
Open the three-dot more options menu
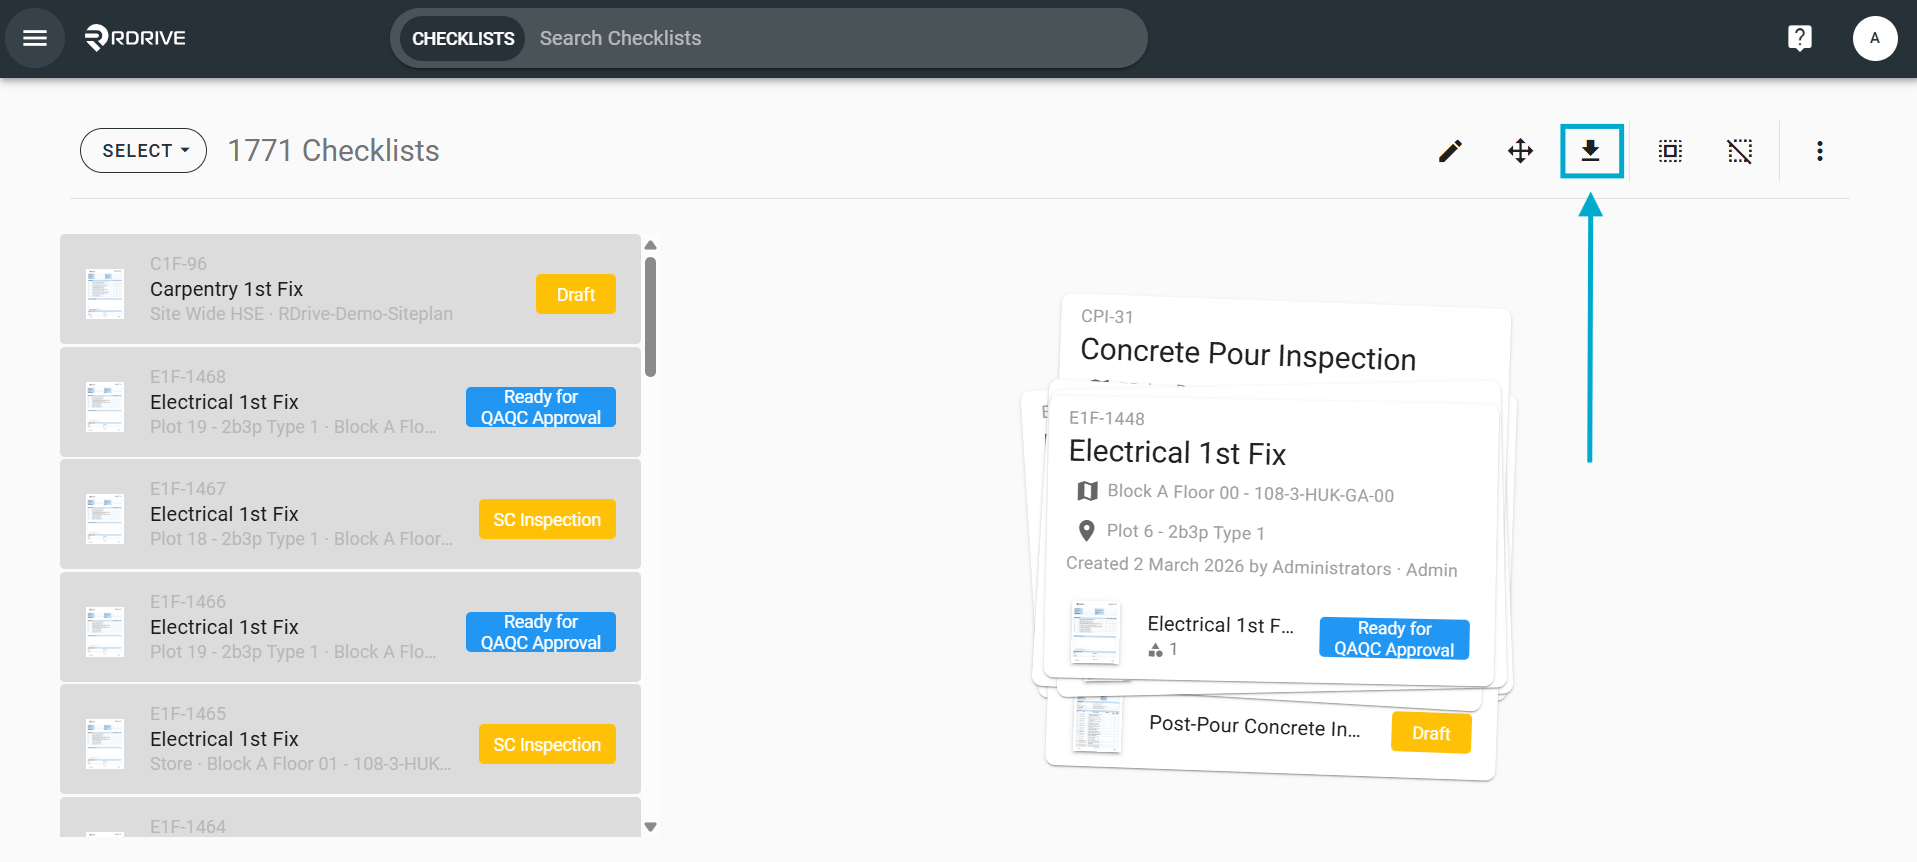1820,151
